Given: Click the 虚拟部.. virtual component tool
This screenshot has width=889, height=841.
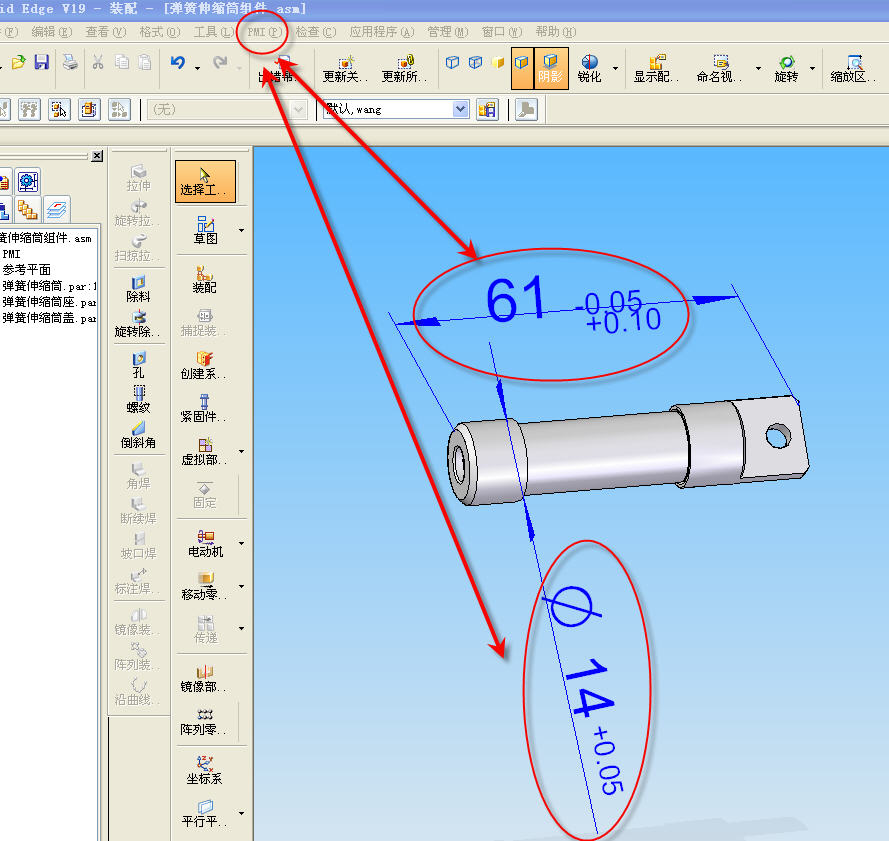Looking at the screenshot, I should click(204, 451).
